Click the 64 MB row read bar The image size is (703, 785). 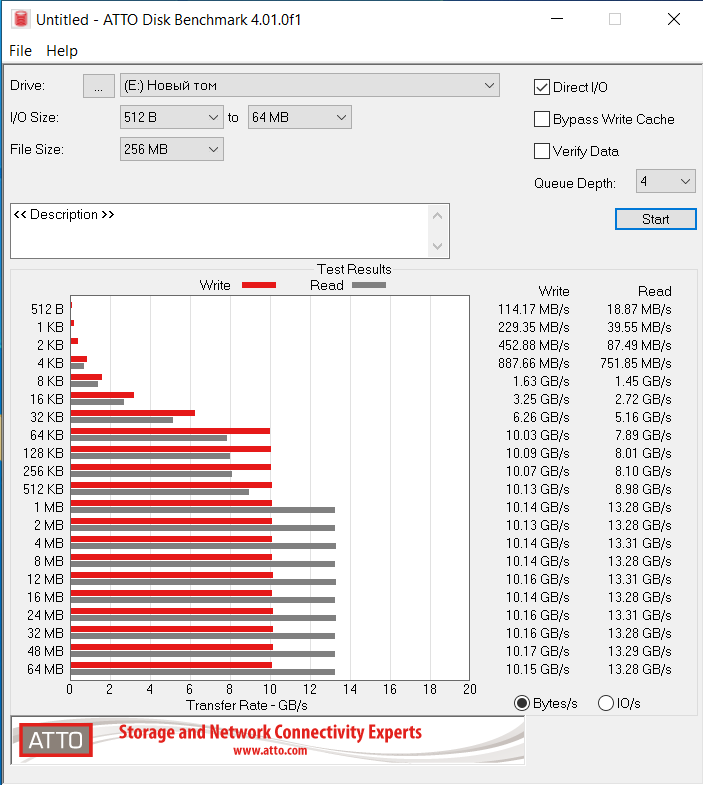tap(203, 672)
